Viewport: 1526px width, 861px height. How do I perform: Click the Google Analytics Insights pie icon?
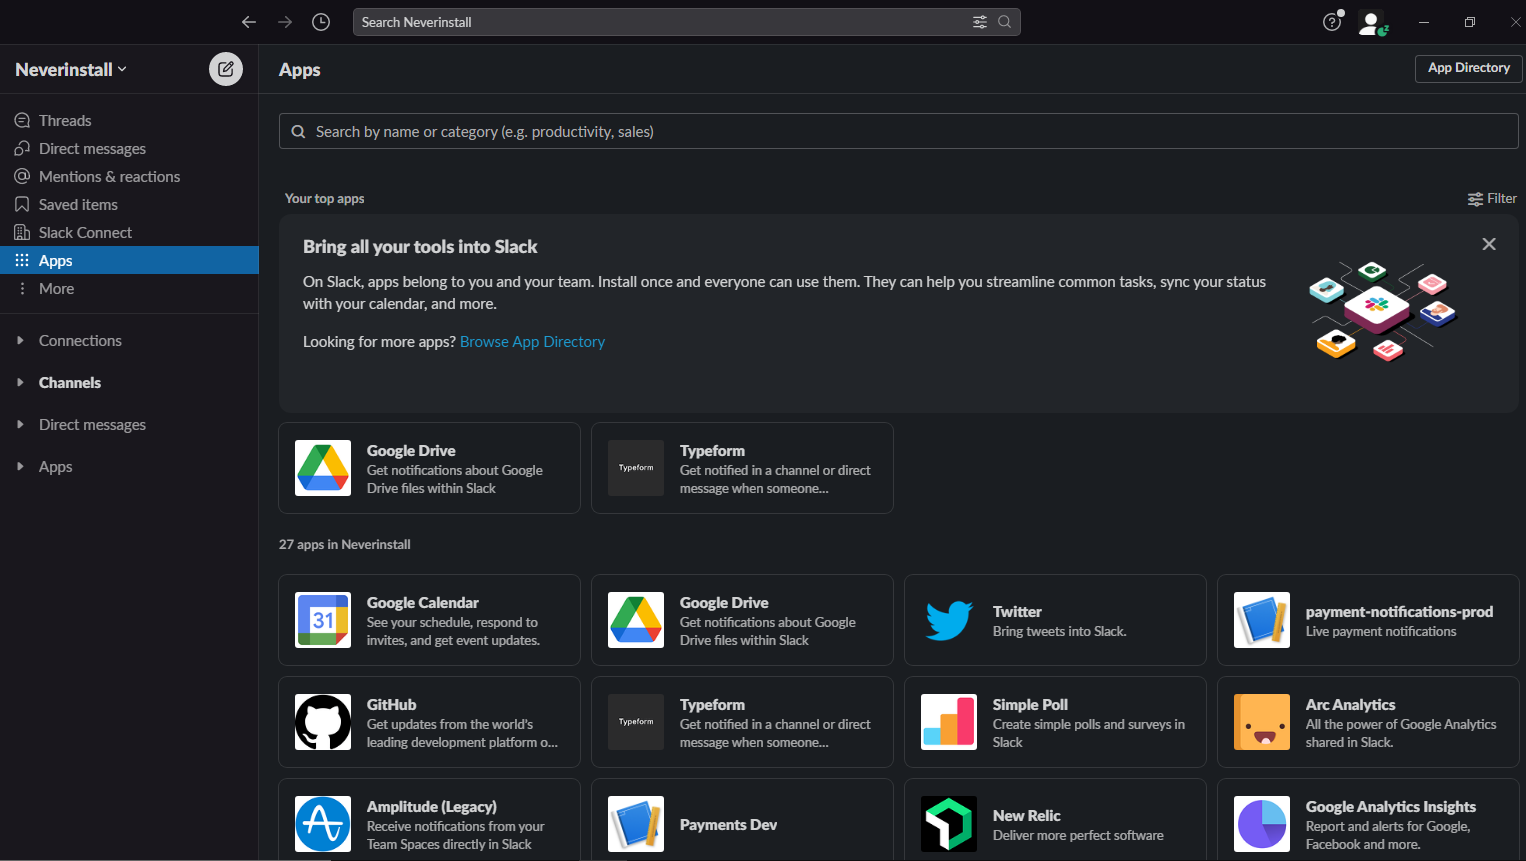coord(1262,824)
